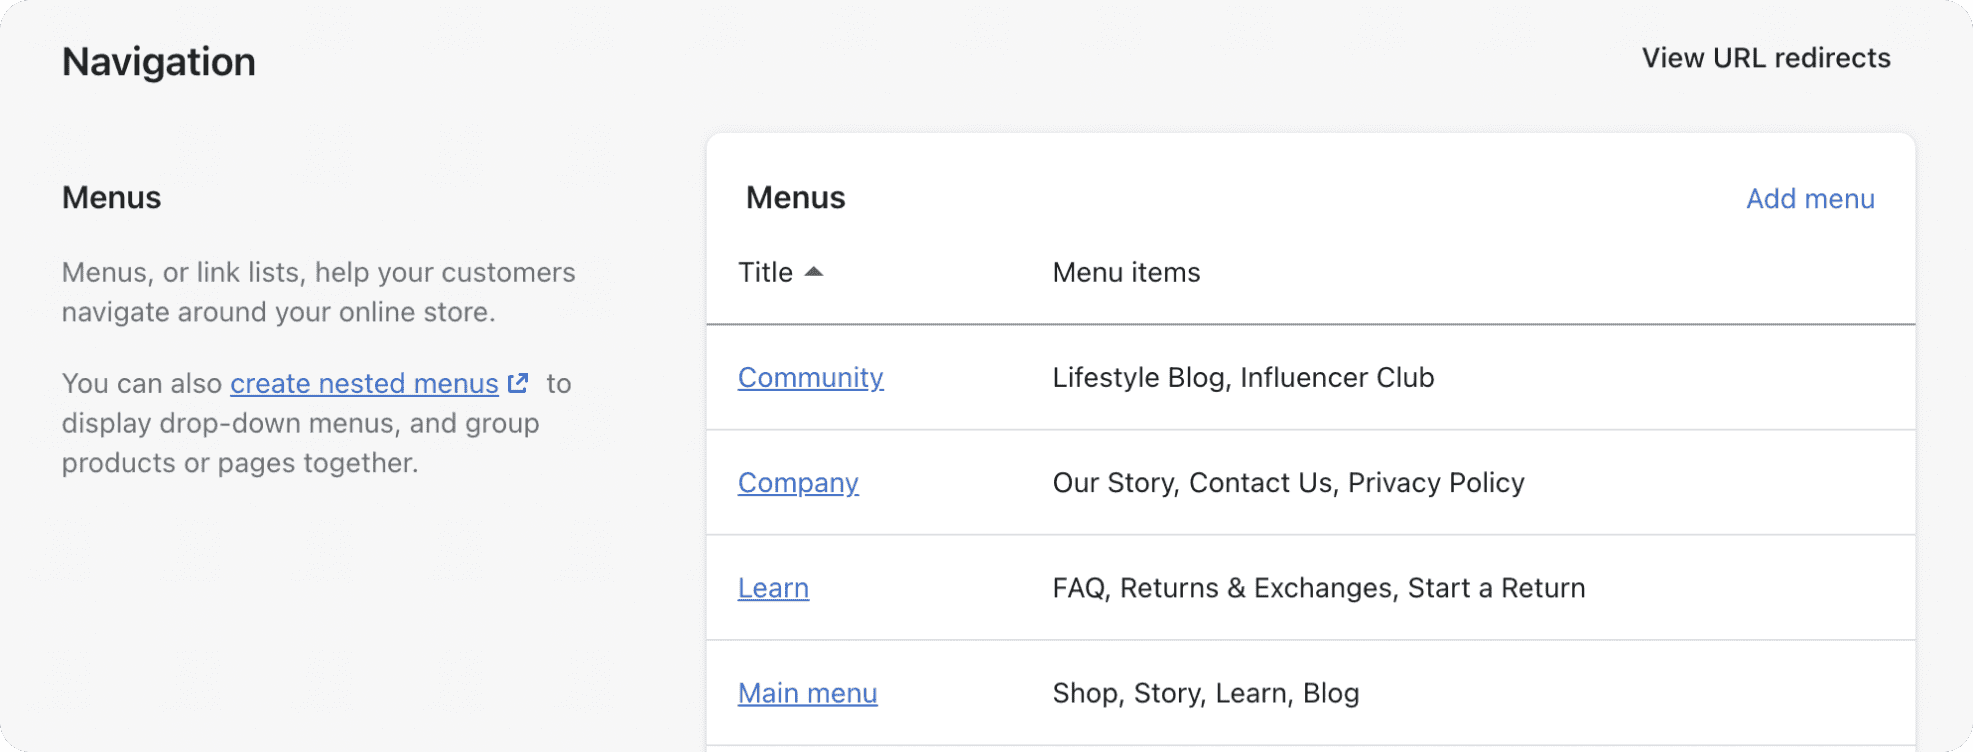1973x752 pixels.
Task: Select text 'Our Story, Contact Us, Privacy Policy'
Action: [1288, 483]
